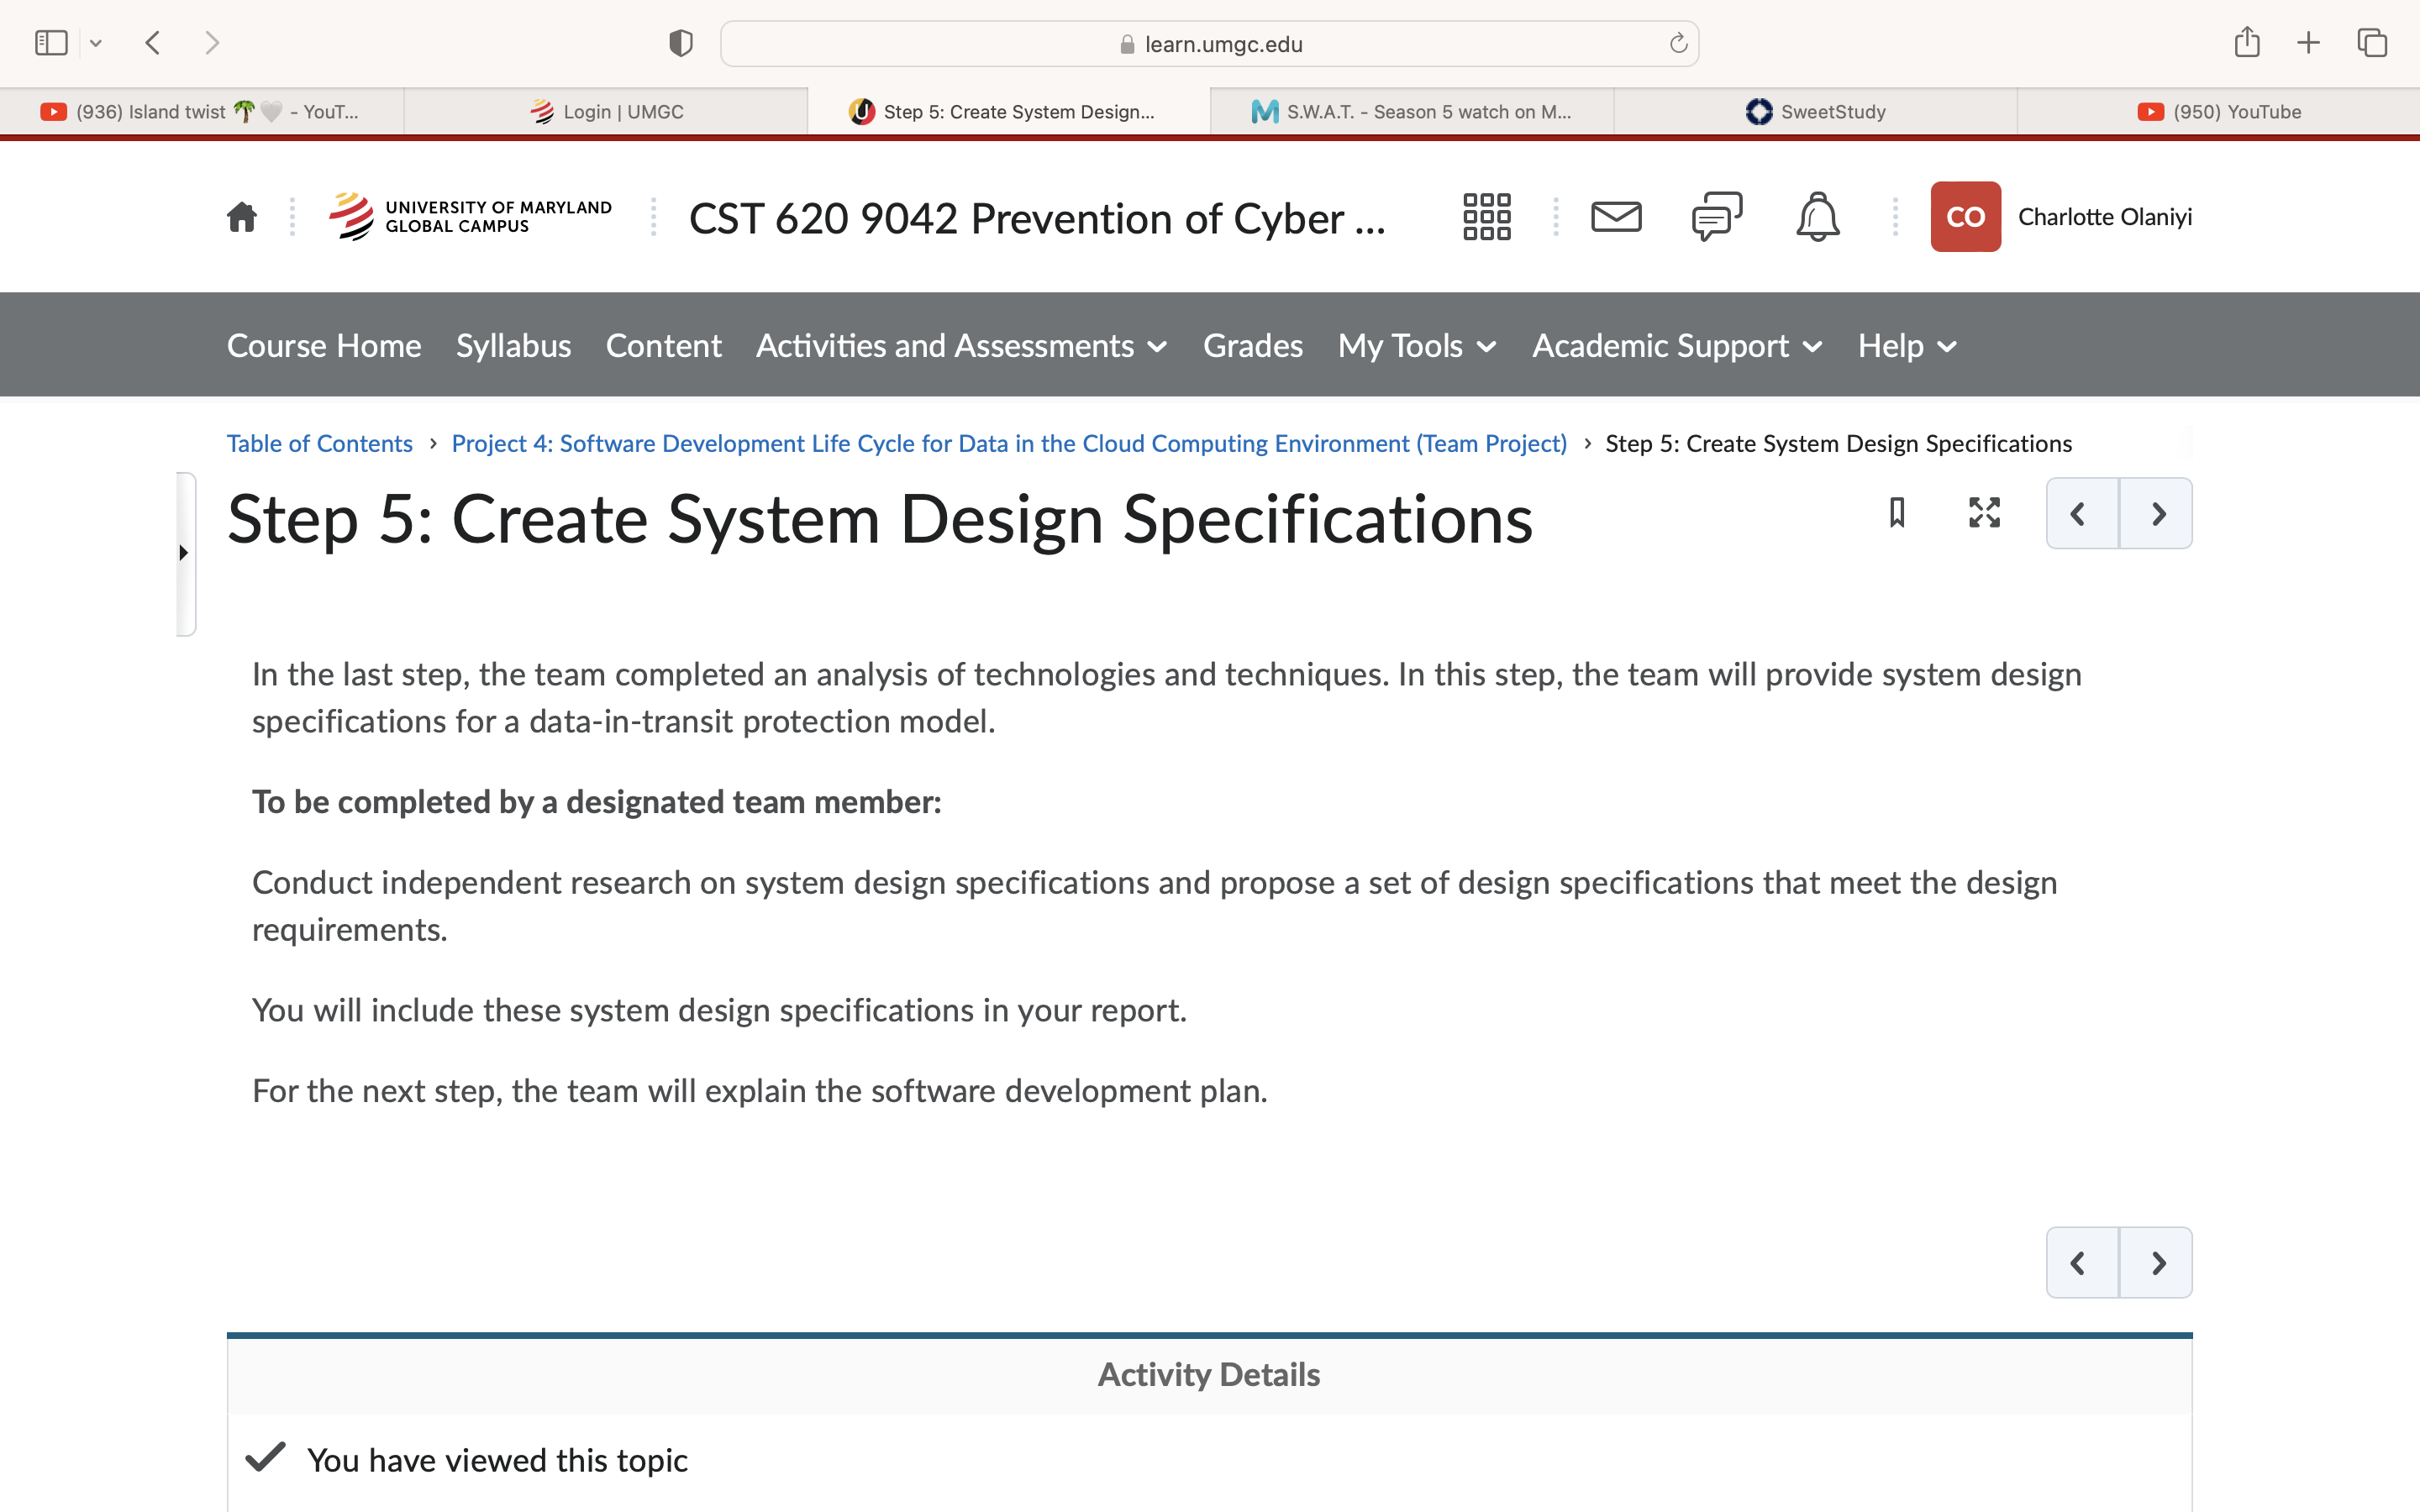Click the learn.umgc.edu address field
The width and height of the screenshot is (2420, 1512).
(x=1209, y=44)
